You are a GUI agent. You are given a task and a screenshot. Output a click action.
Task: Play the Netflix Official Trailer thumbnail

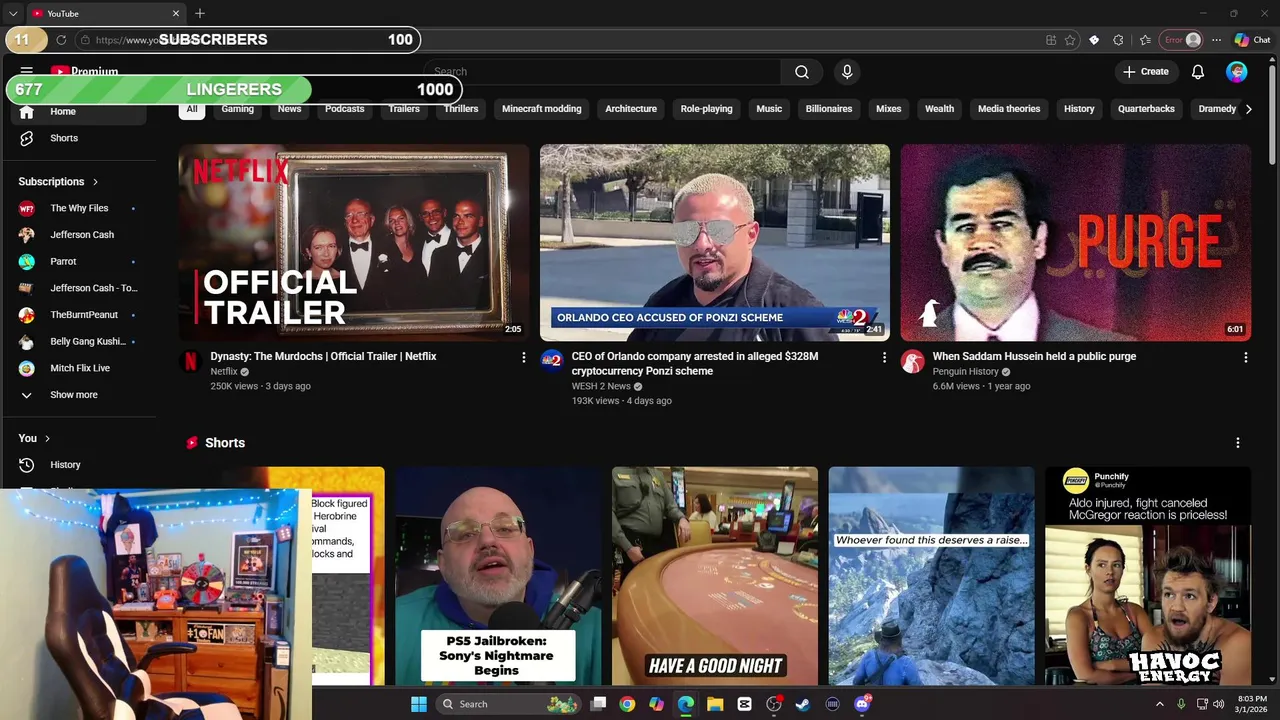pos(354,243)
